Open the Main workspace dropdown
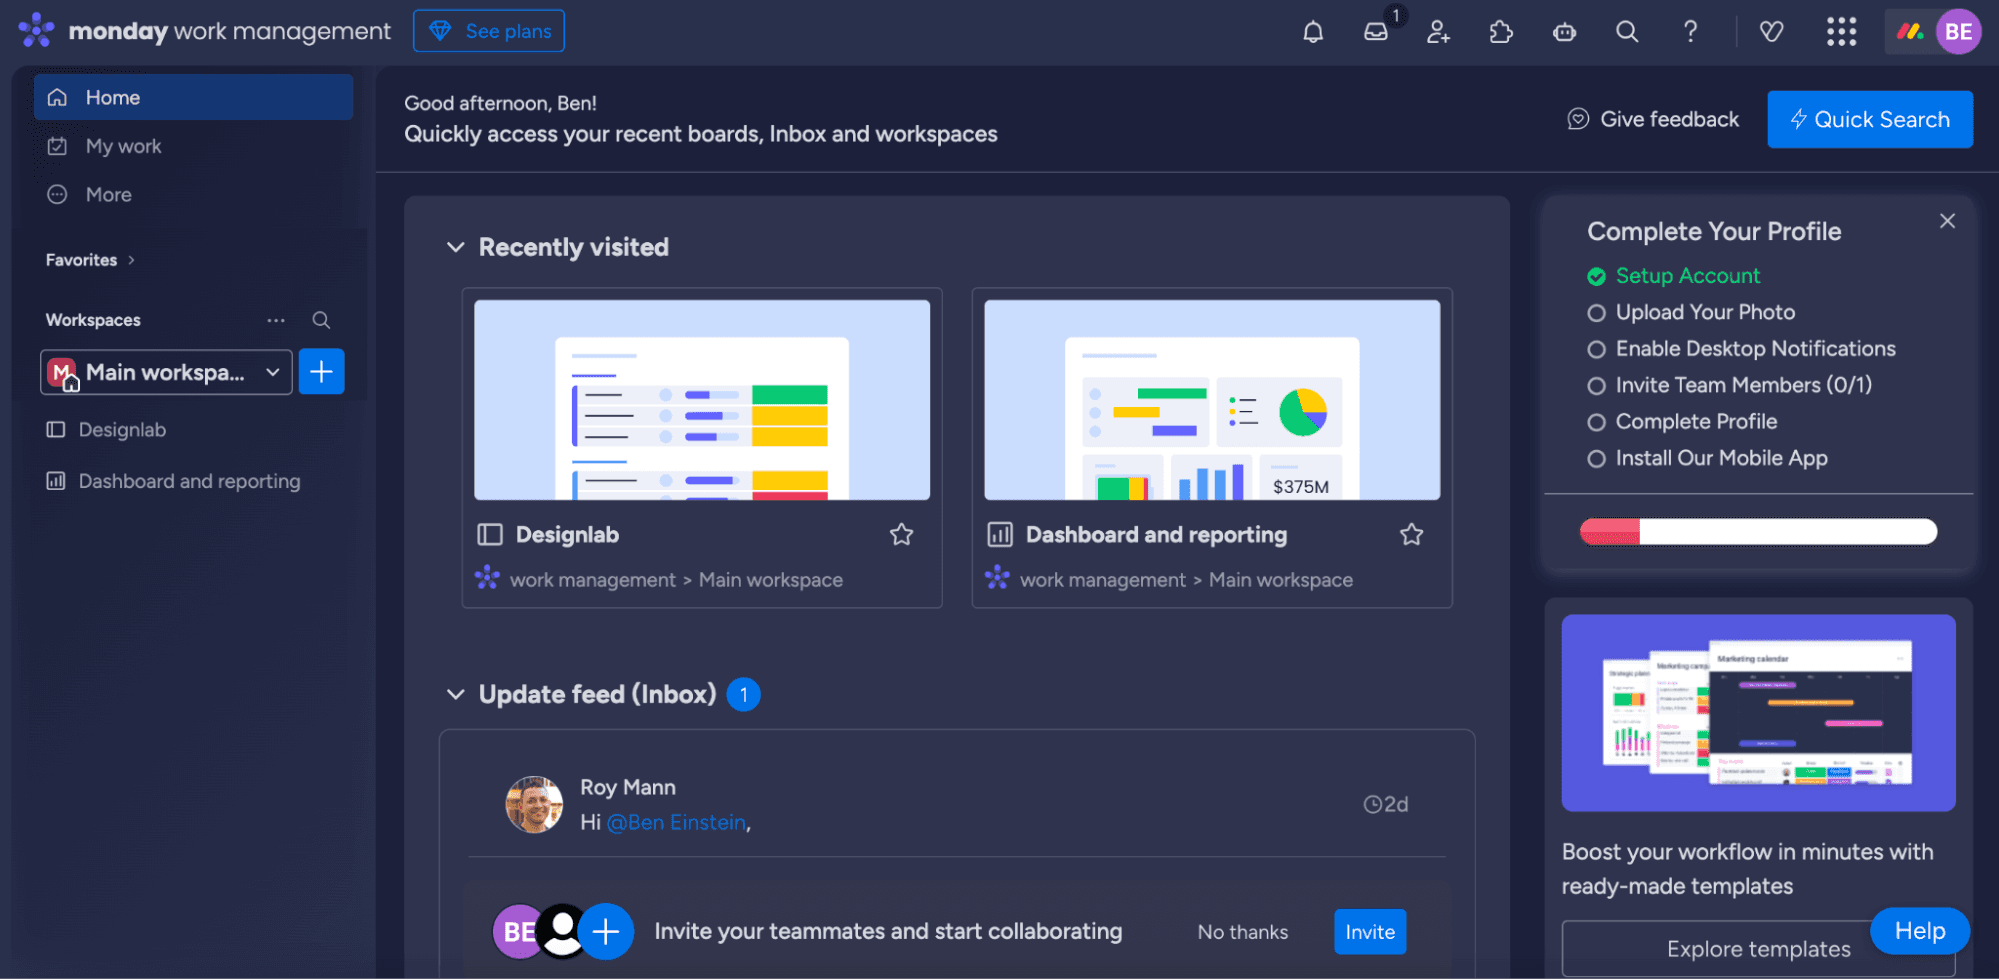 [x=166, y=372]
